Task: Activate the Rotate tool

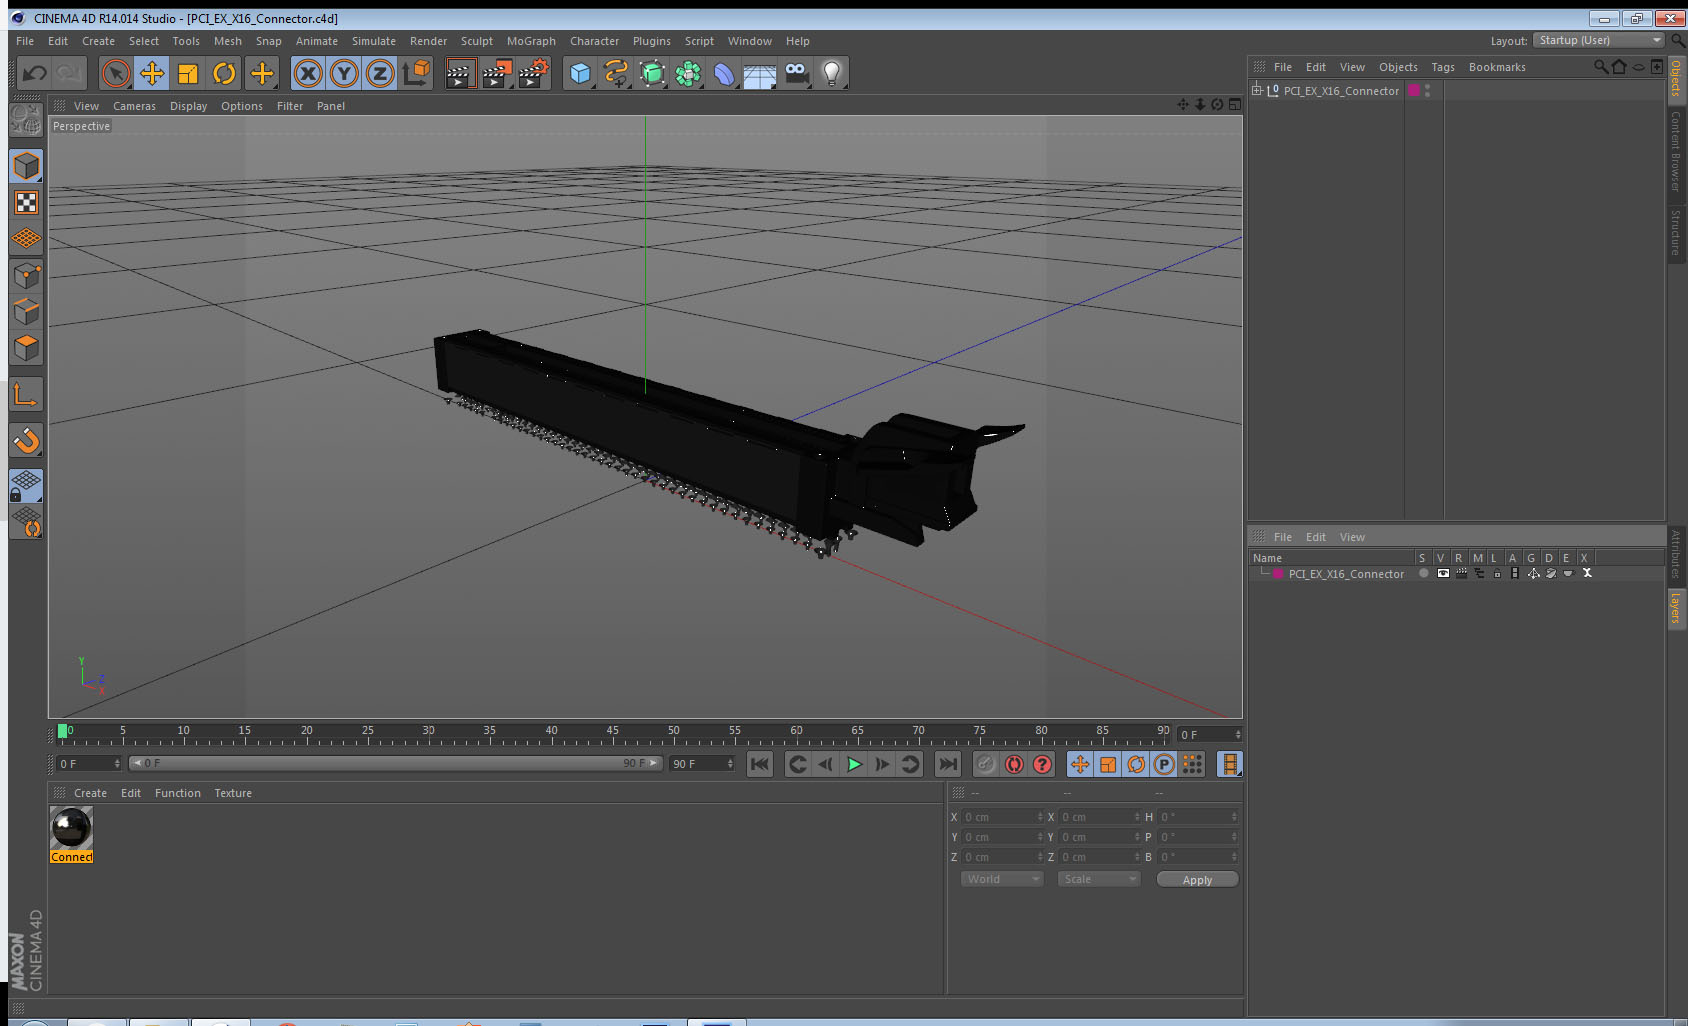Action: (x=224, y=73)
